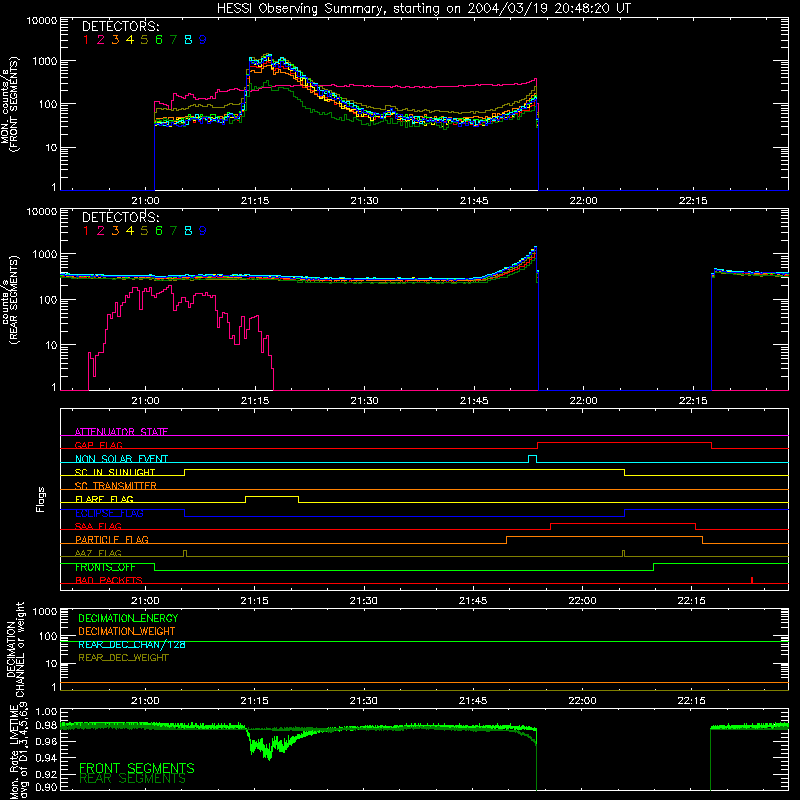Select detector 9 in rear segments legend

pos(203,231)
